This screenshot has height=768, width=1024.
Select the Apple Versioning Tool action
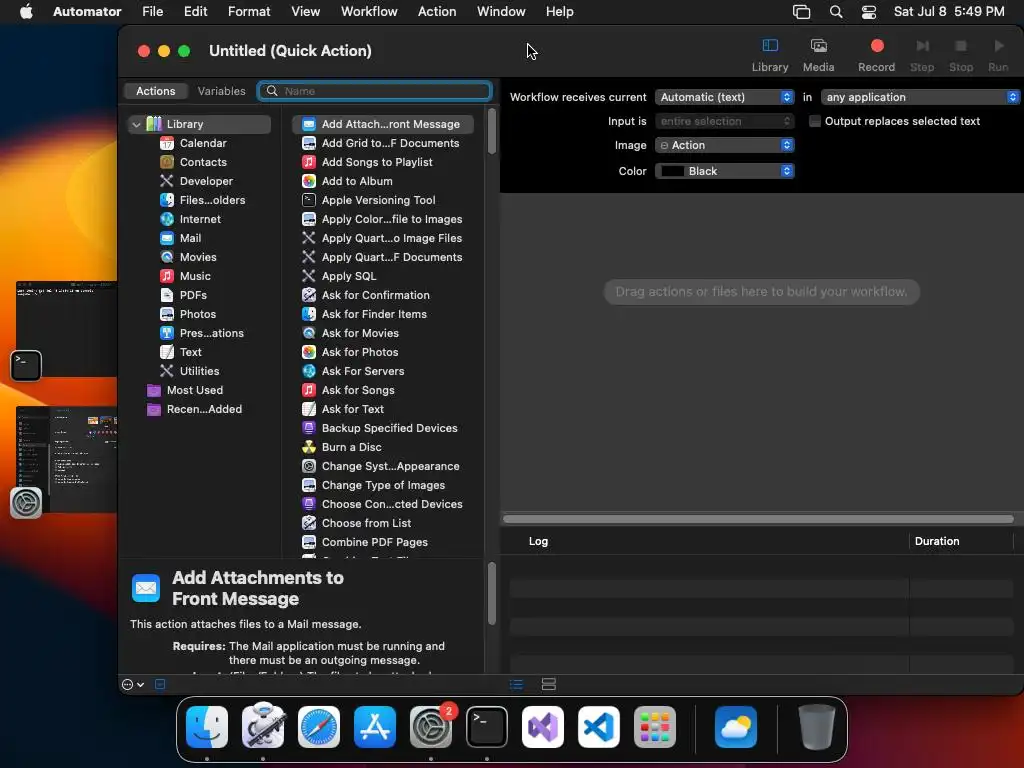378,200
